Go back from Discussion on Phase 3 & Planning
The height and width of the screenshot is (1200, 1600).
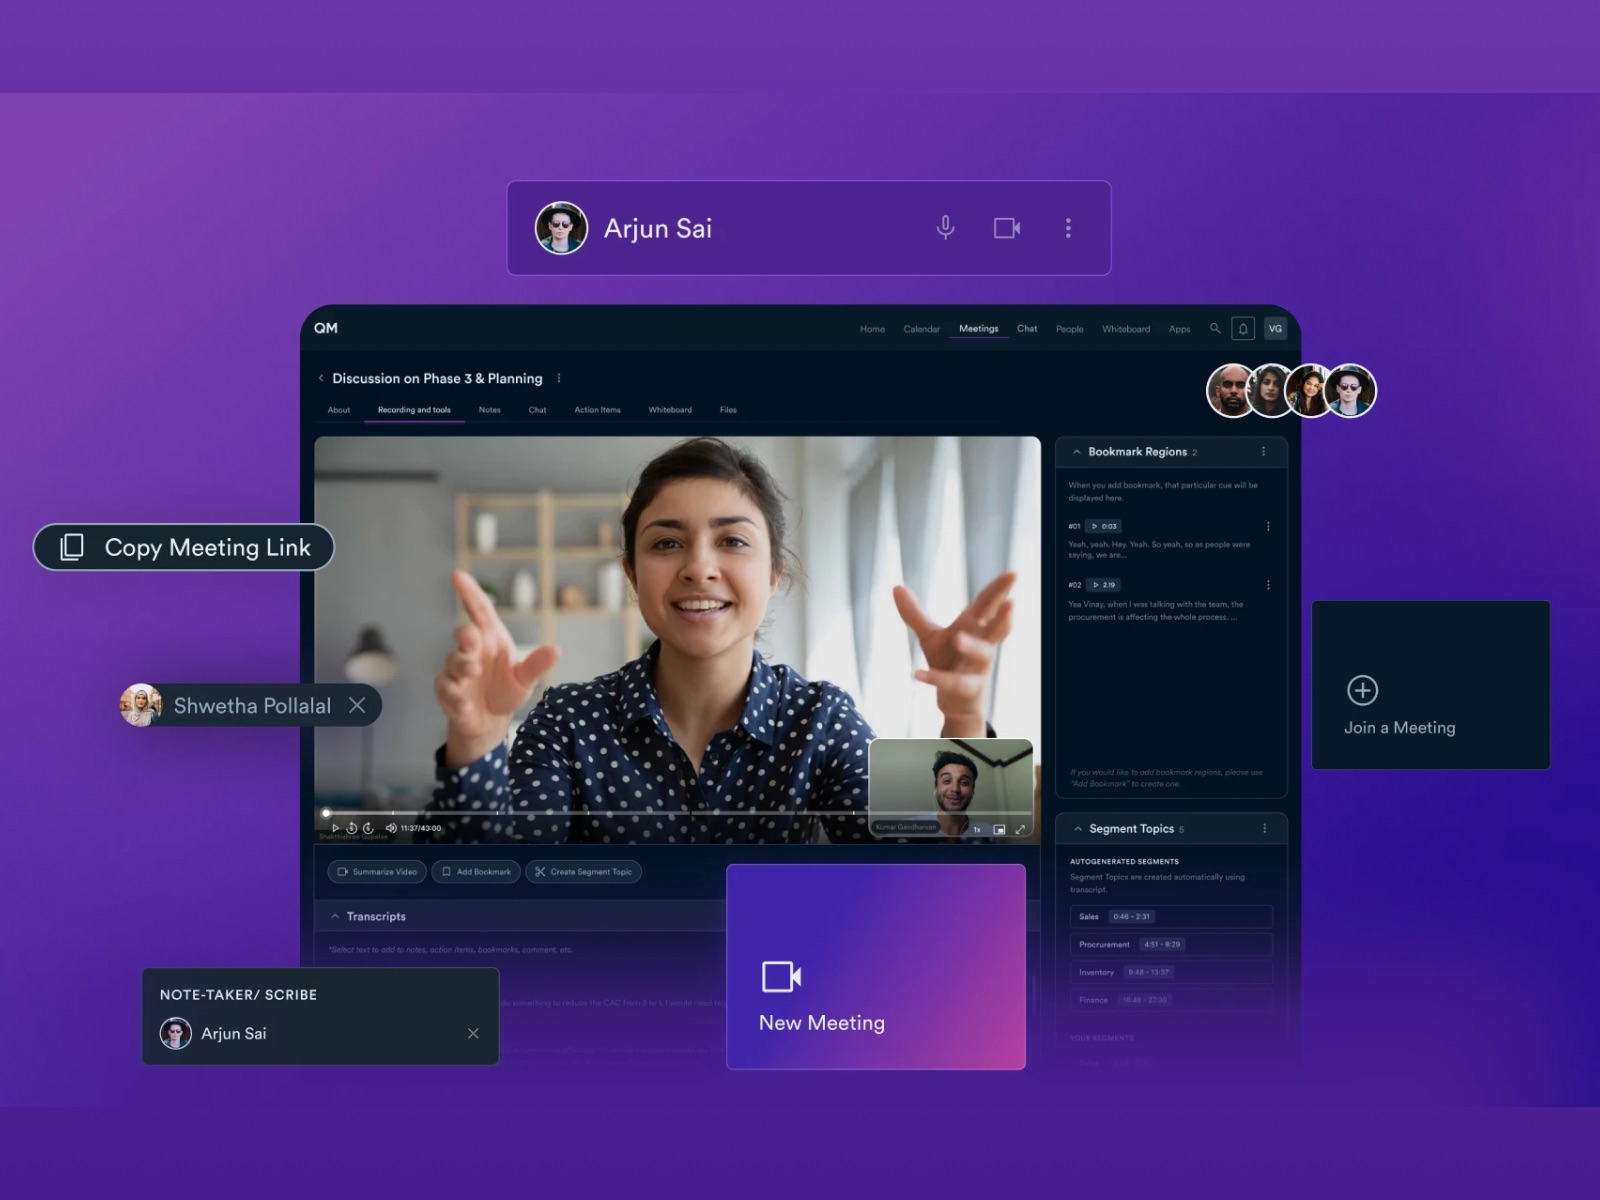[321, 378]
